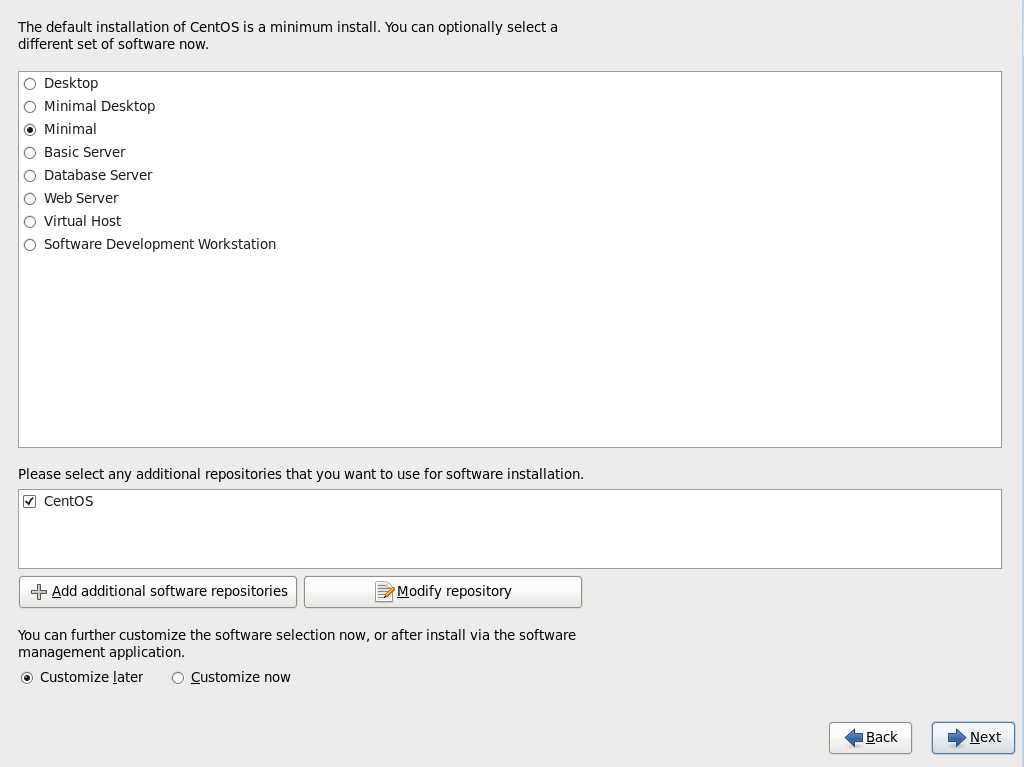Proceed by clicking Next
The width and height of the screenshot is (1024, 767).
tap(972, 737)
